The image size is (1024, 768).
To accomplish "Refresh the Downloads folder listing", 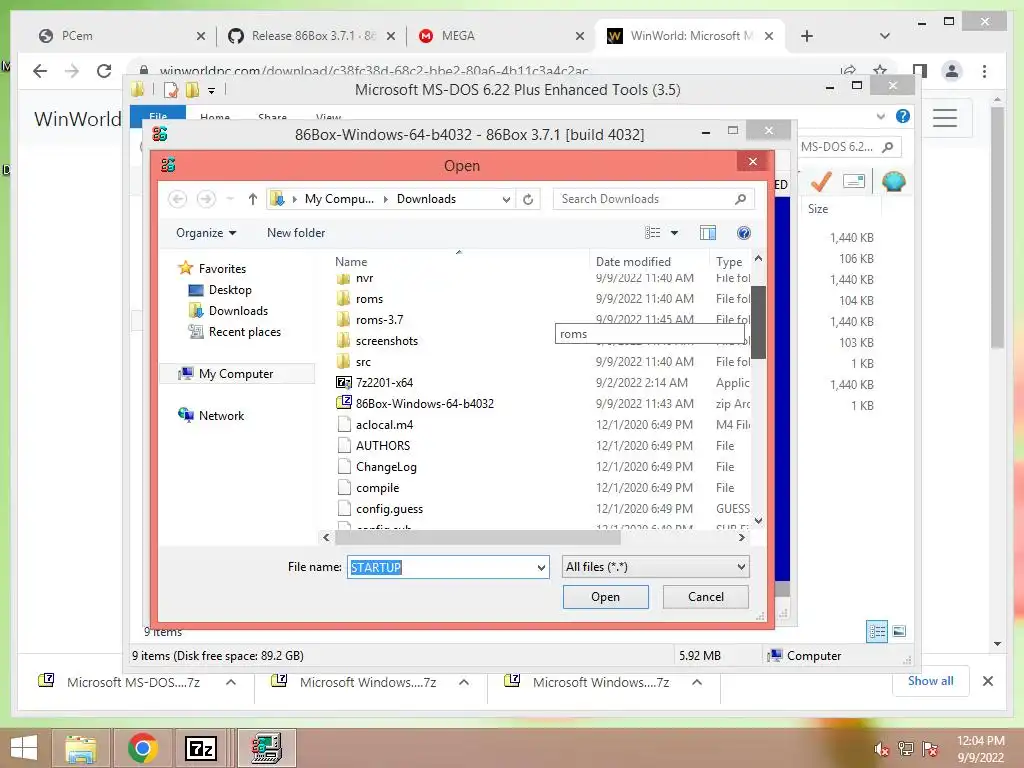I will tap(528, 199).
